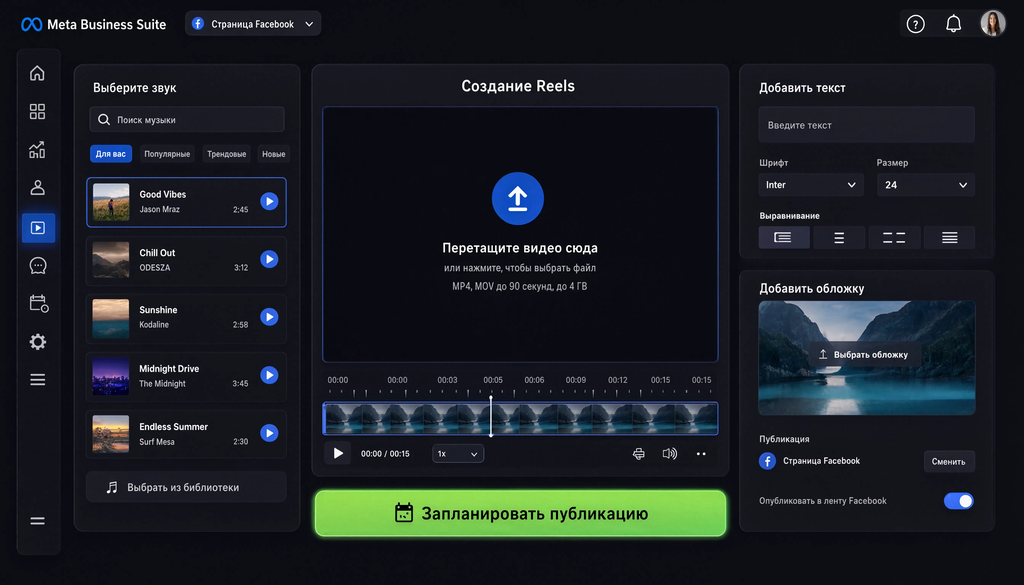Open the Страница Facebook dropdown in header

point(253,24)
